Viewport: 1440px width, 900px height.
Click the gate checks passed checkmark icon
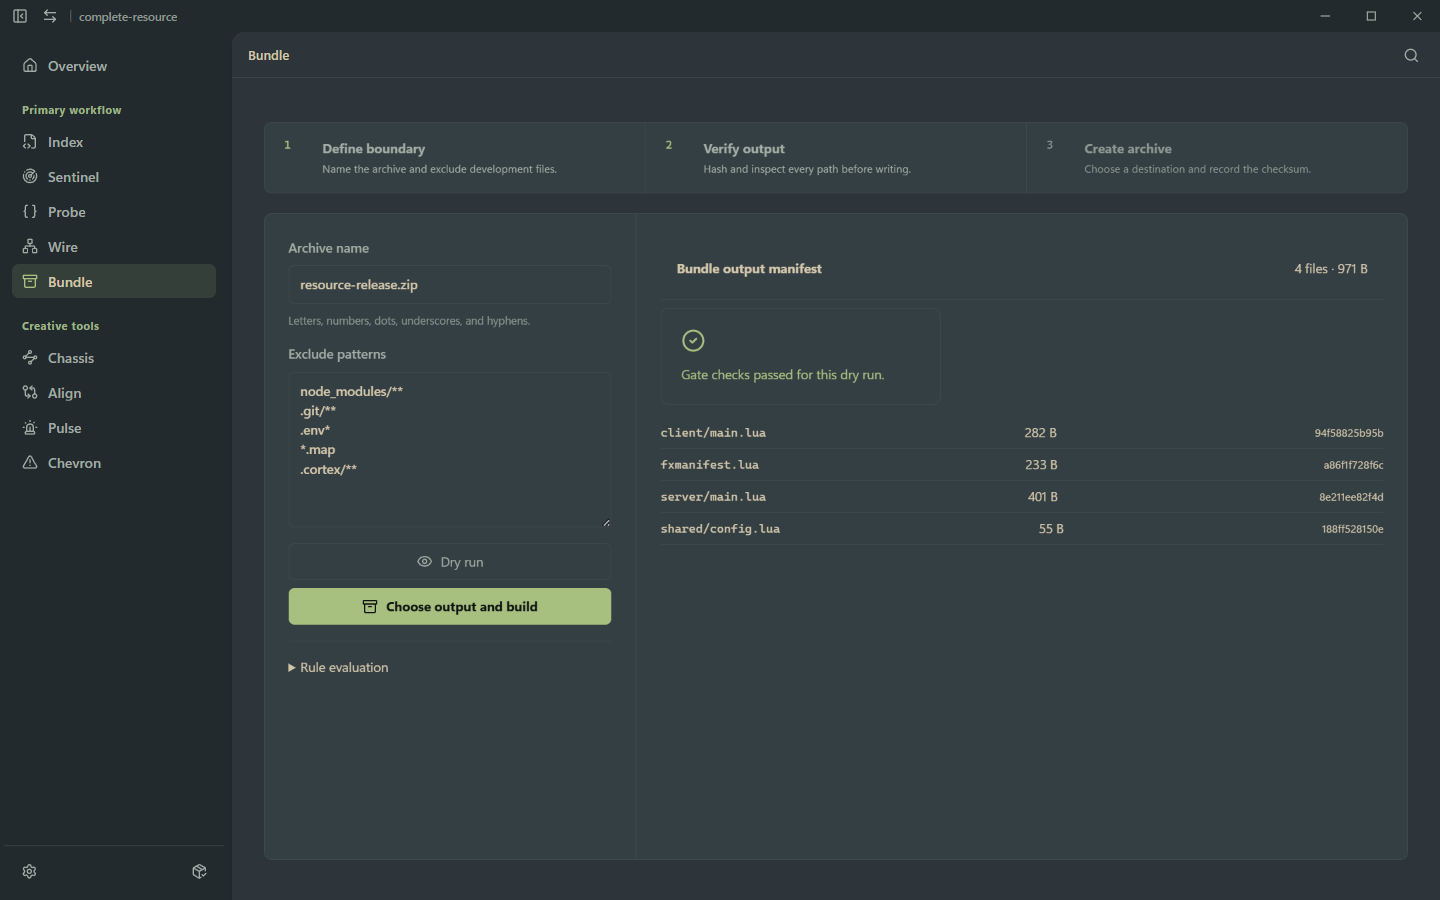pos(693,341)
